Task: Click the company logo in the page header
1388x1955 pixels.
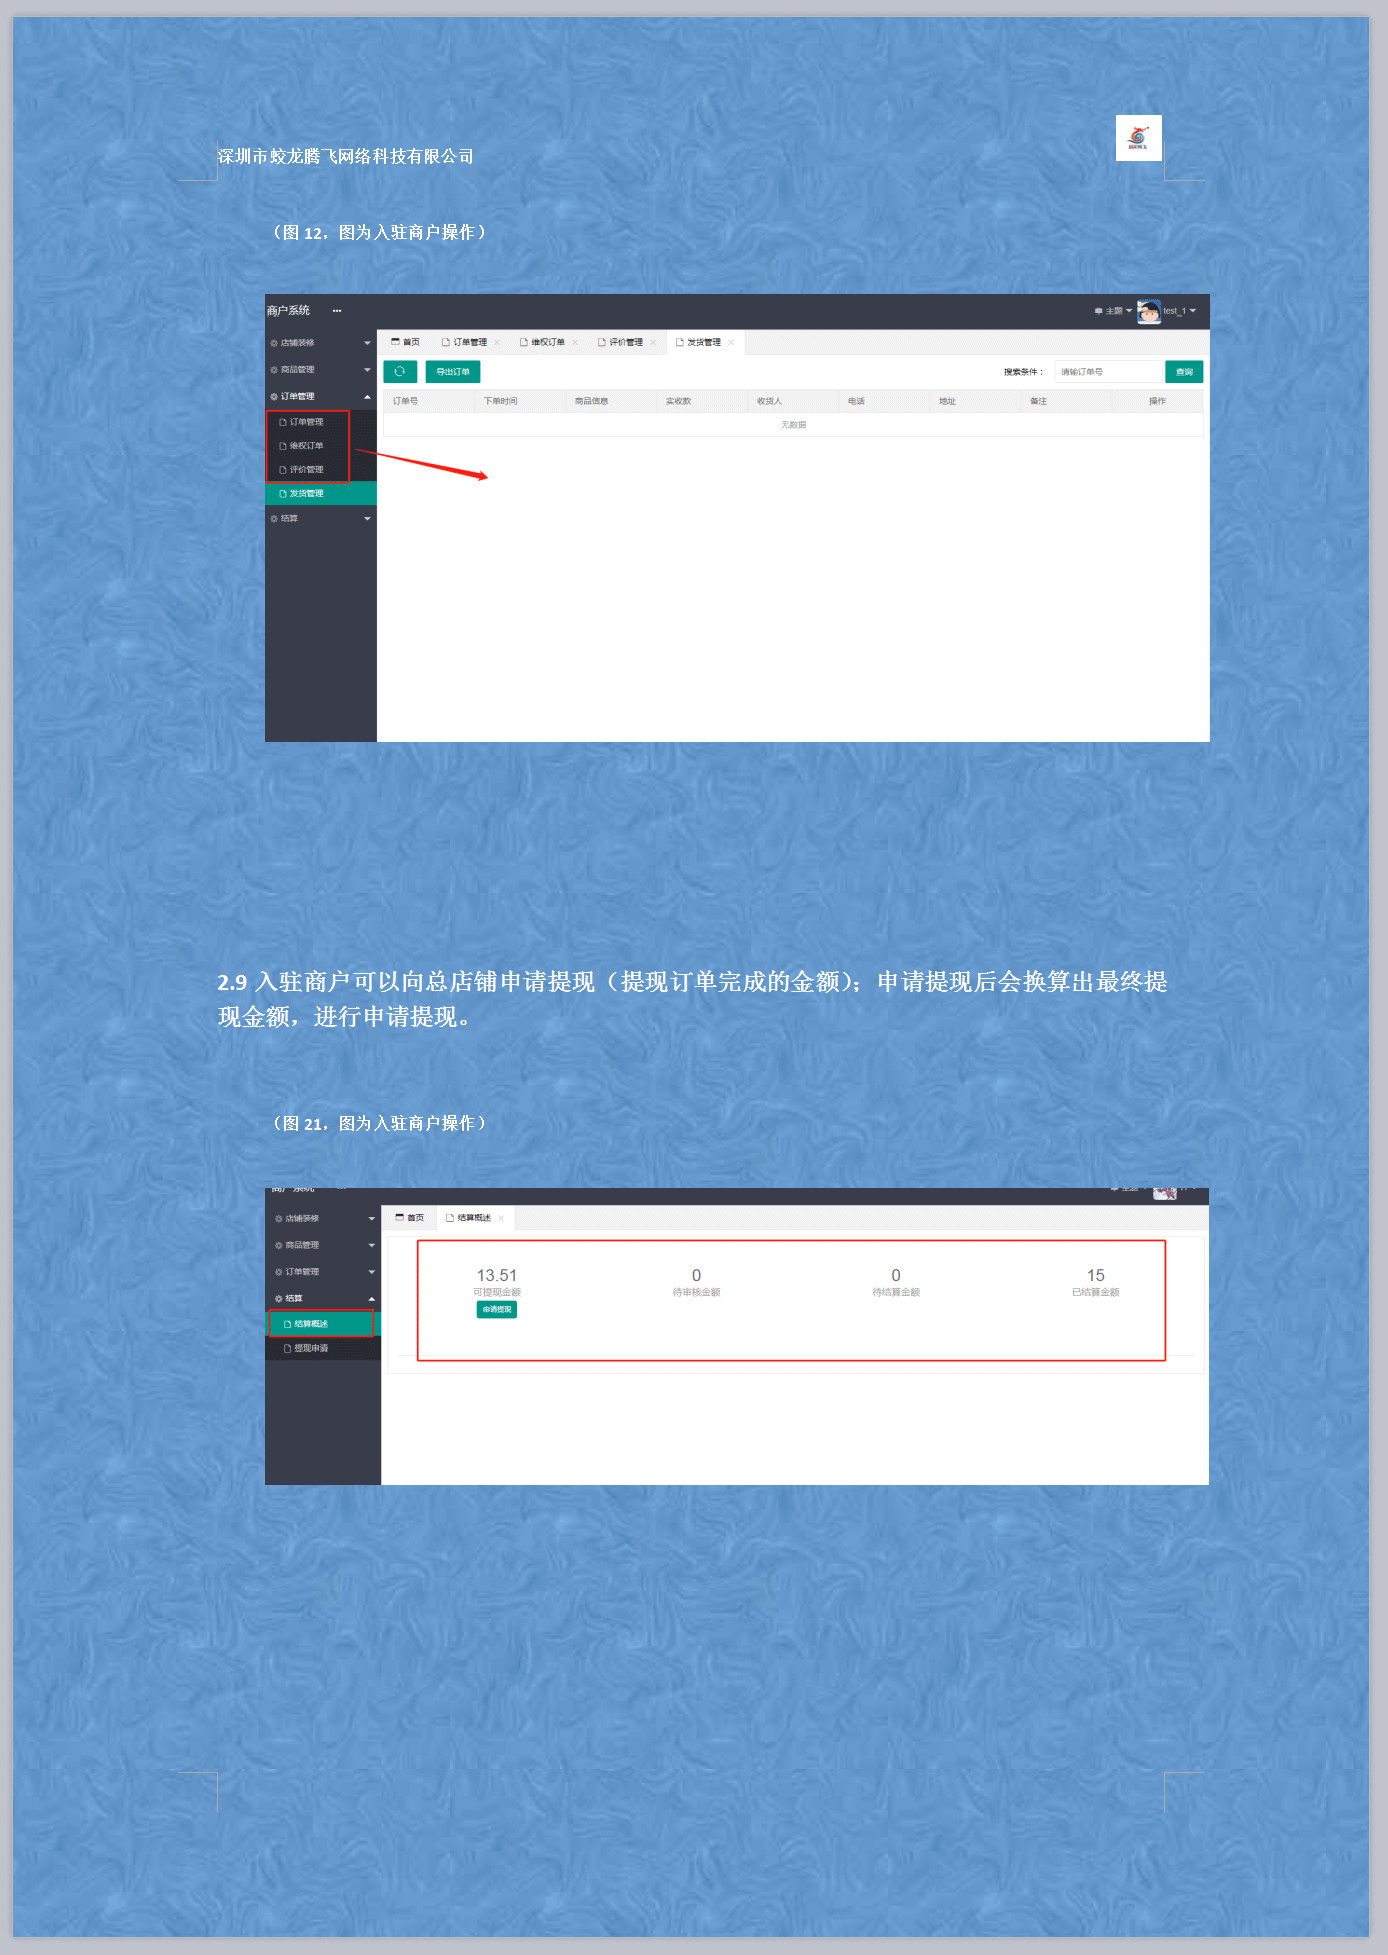Action: (1138, 138)
